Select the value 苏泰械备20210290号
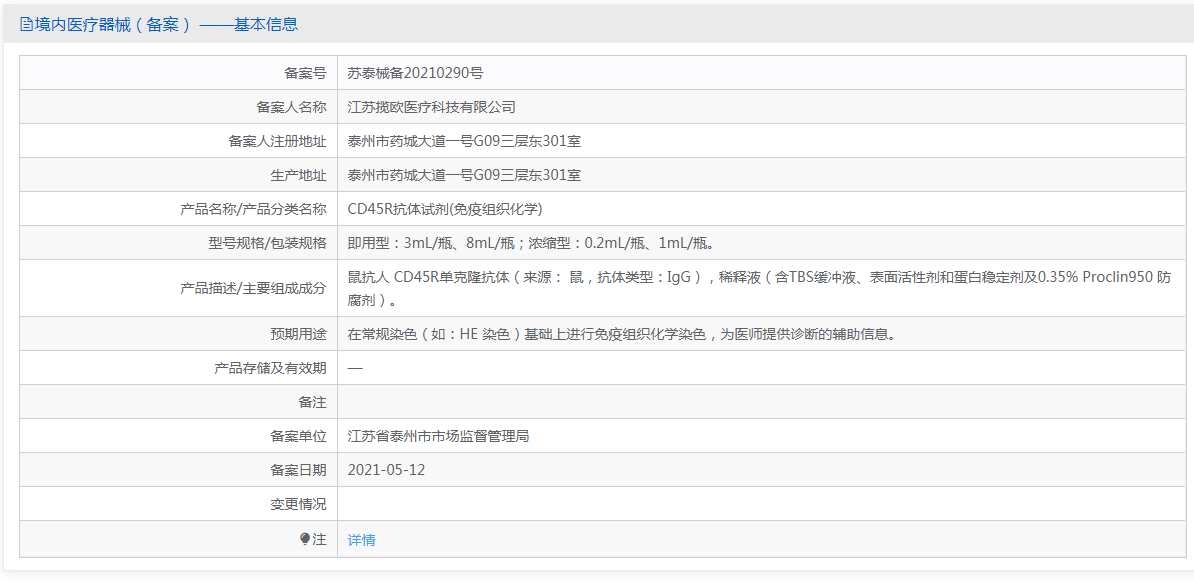This screenshot has height=581, width=1194. 415,73
